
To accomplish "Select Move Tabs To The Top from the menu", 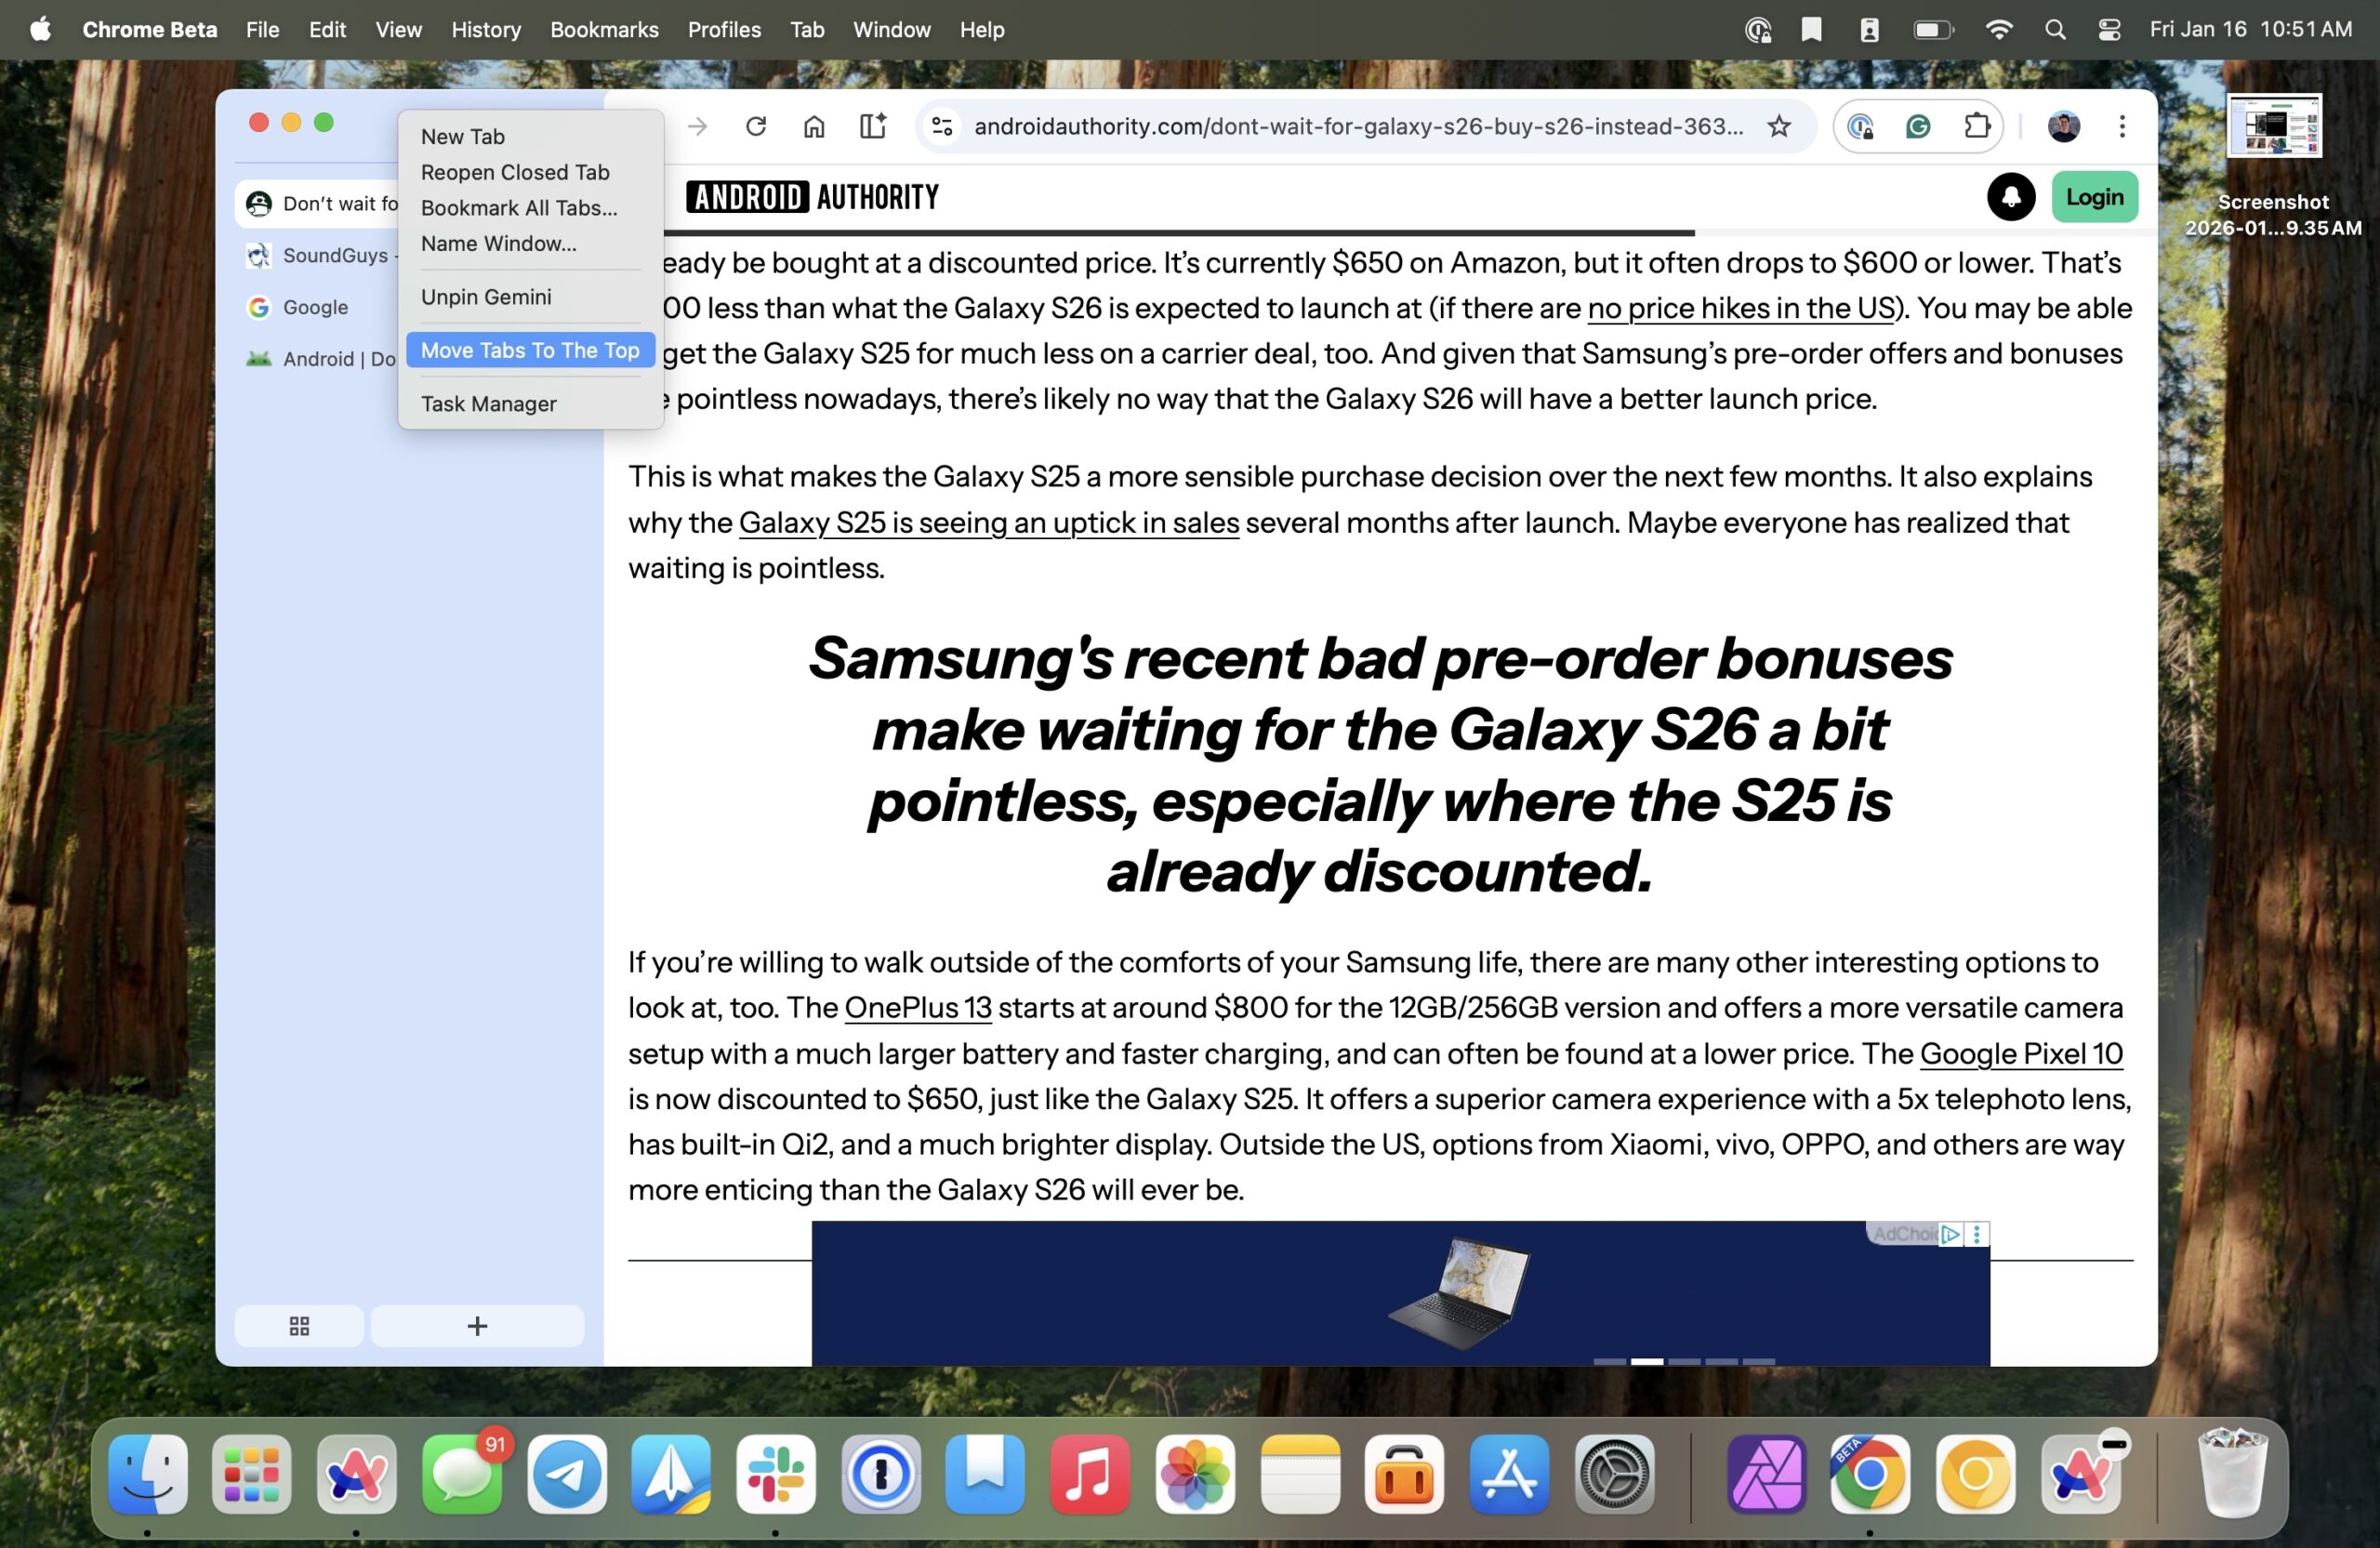I will tap(530, 350).
